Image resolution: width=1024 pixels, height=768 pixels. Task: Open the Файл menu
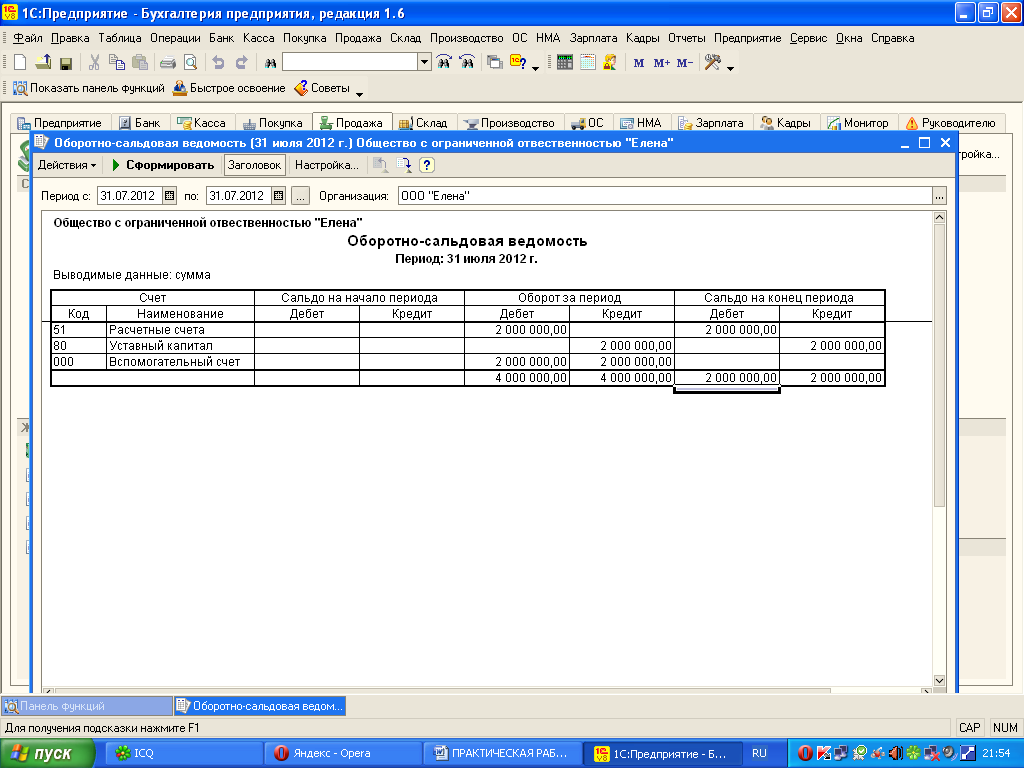coord(28,39)
